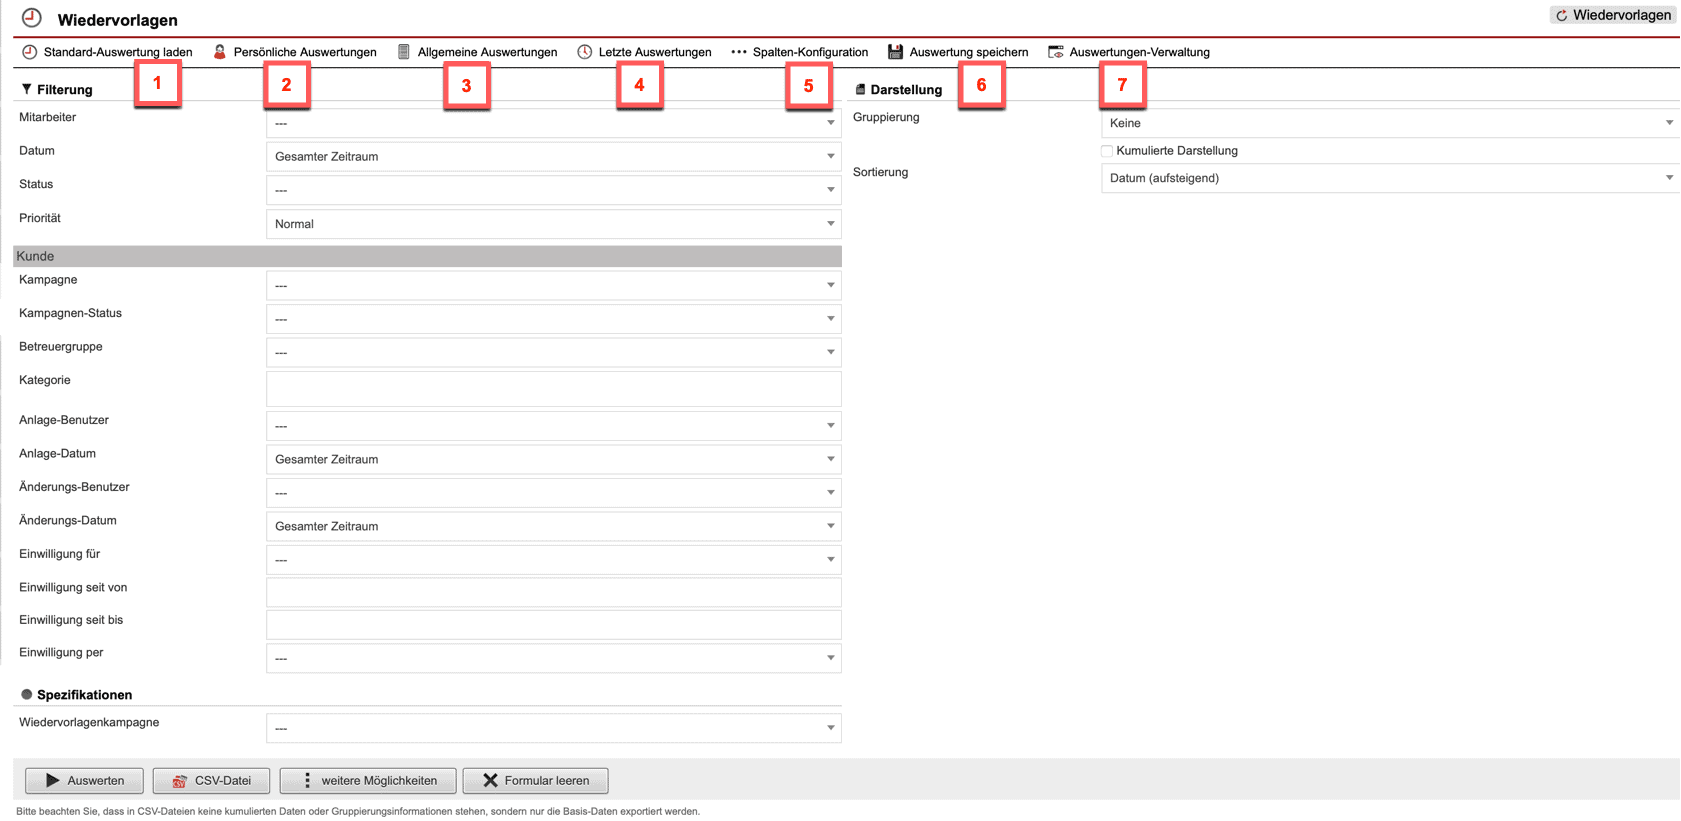Click the Spezifikationen bullet icon
The height and width of the screenshot is (821, 1681).
tap(27, 694)
